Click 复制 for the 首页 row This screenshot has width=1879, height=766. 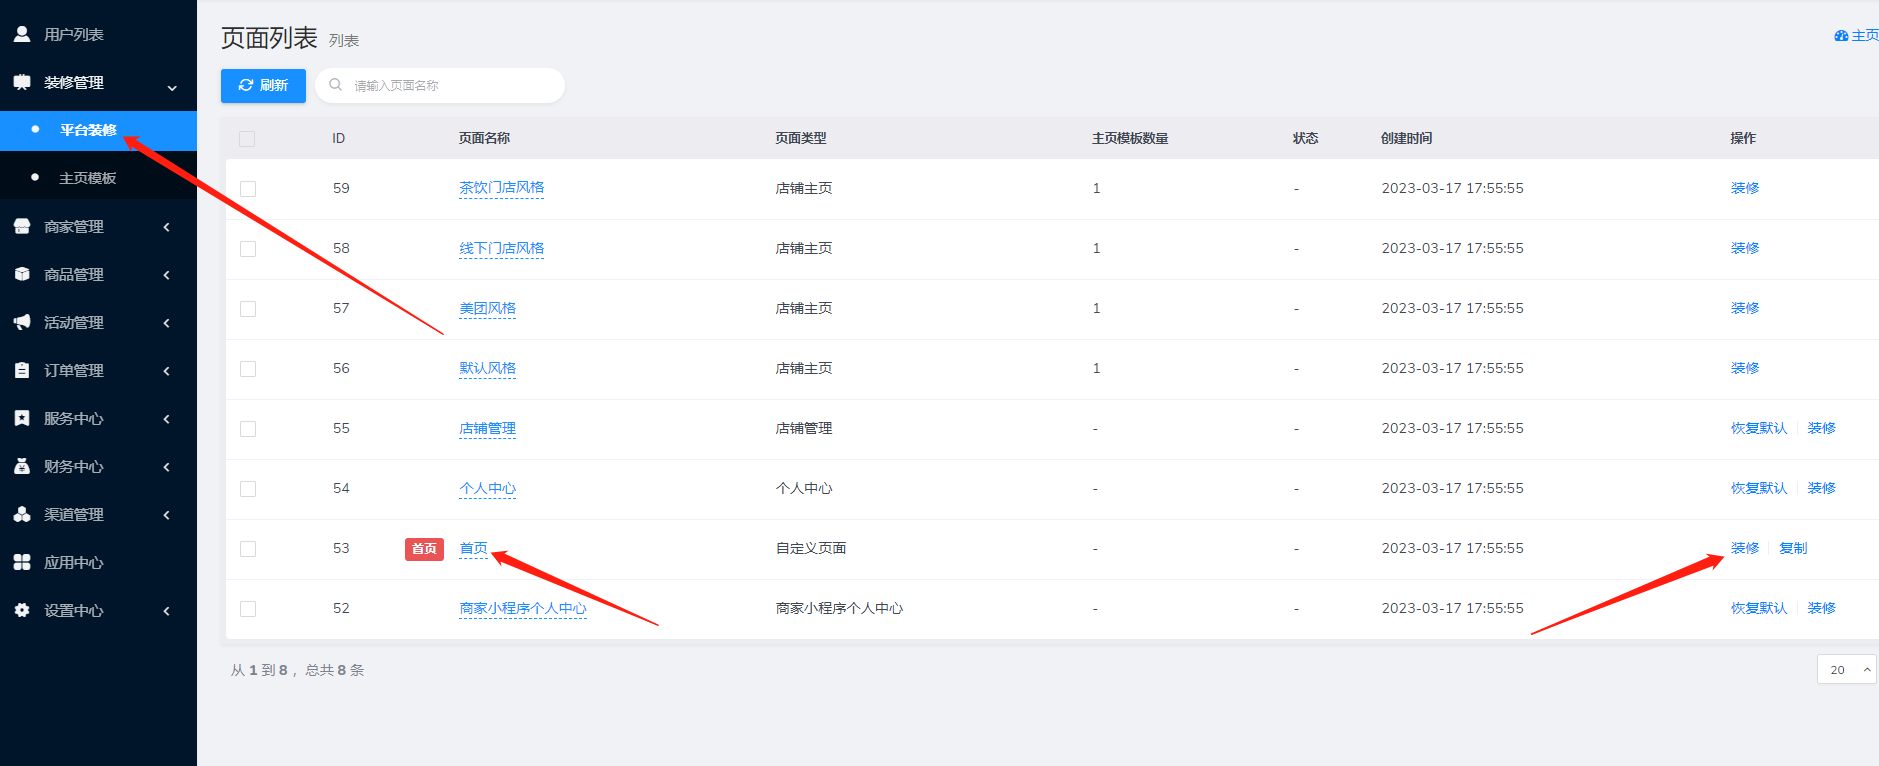pyautogui.click(x=1793, y=548)
